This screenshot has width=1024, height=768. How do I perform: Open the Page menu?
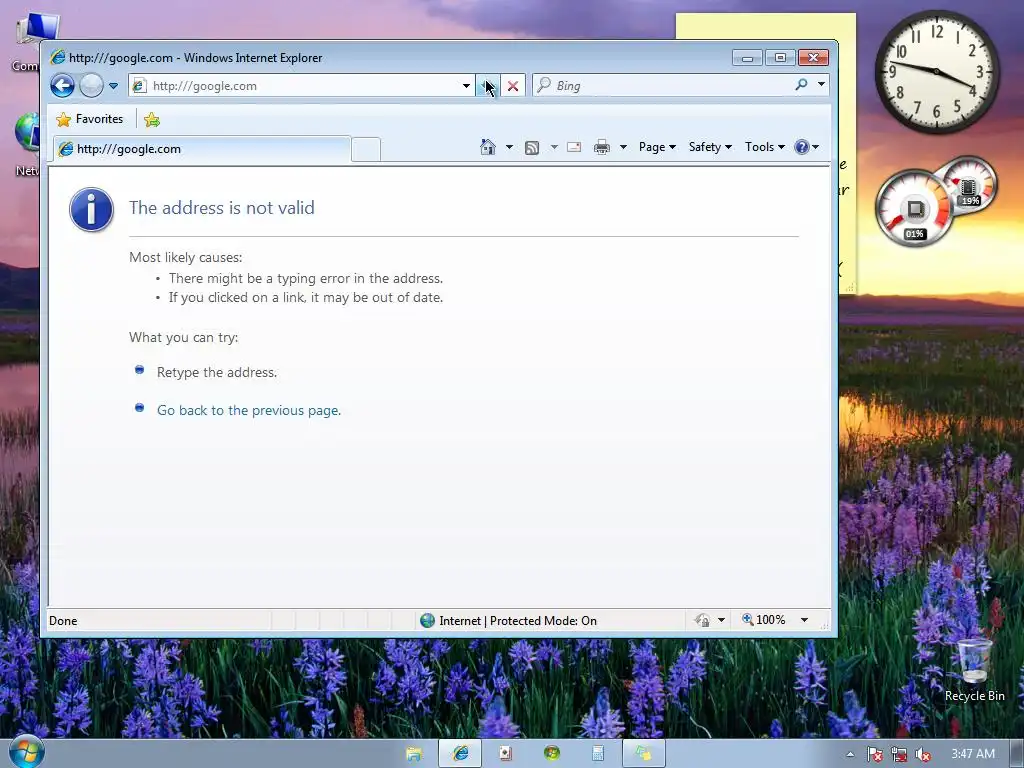pos(657,147)
